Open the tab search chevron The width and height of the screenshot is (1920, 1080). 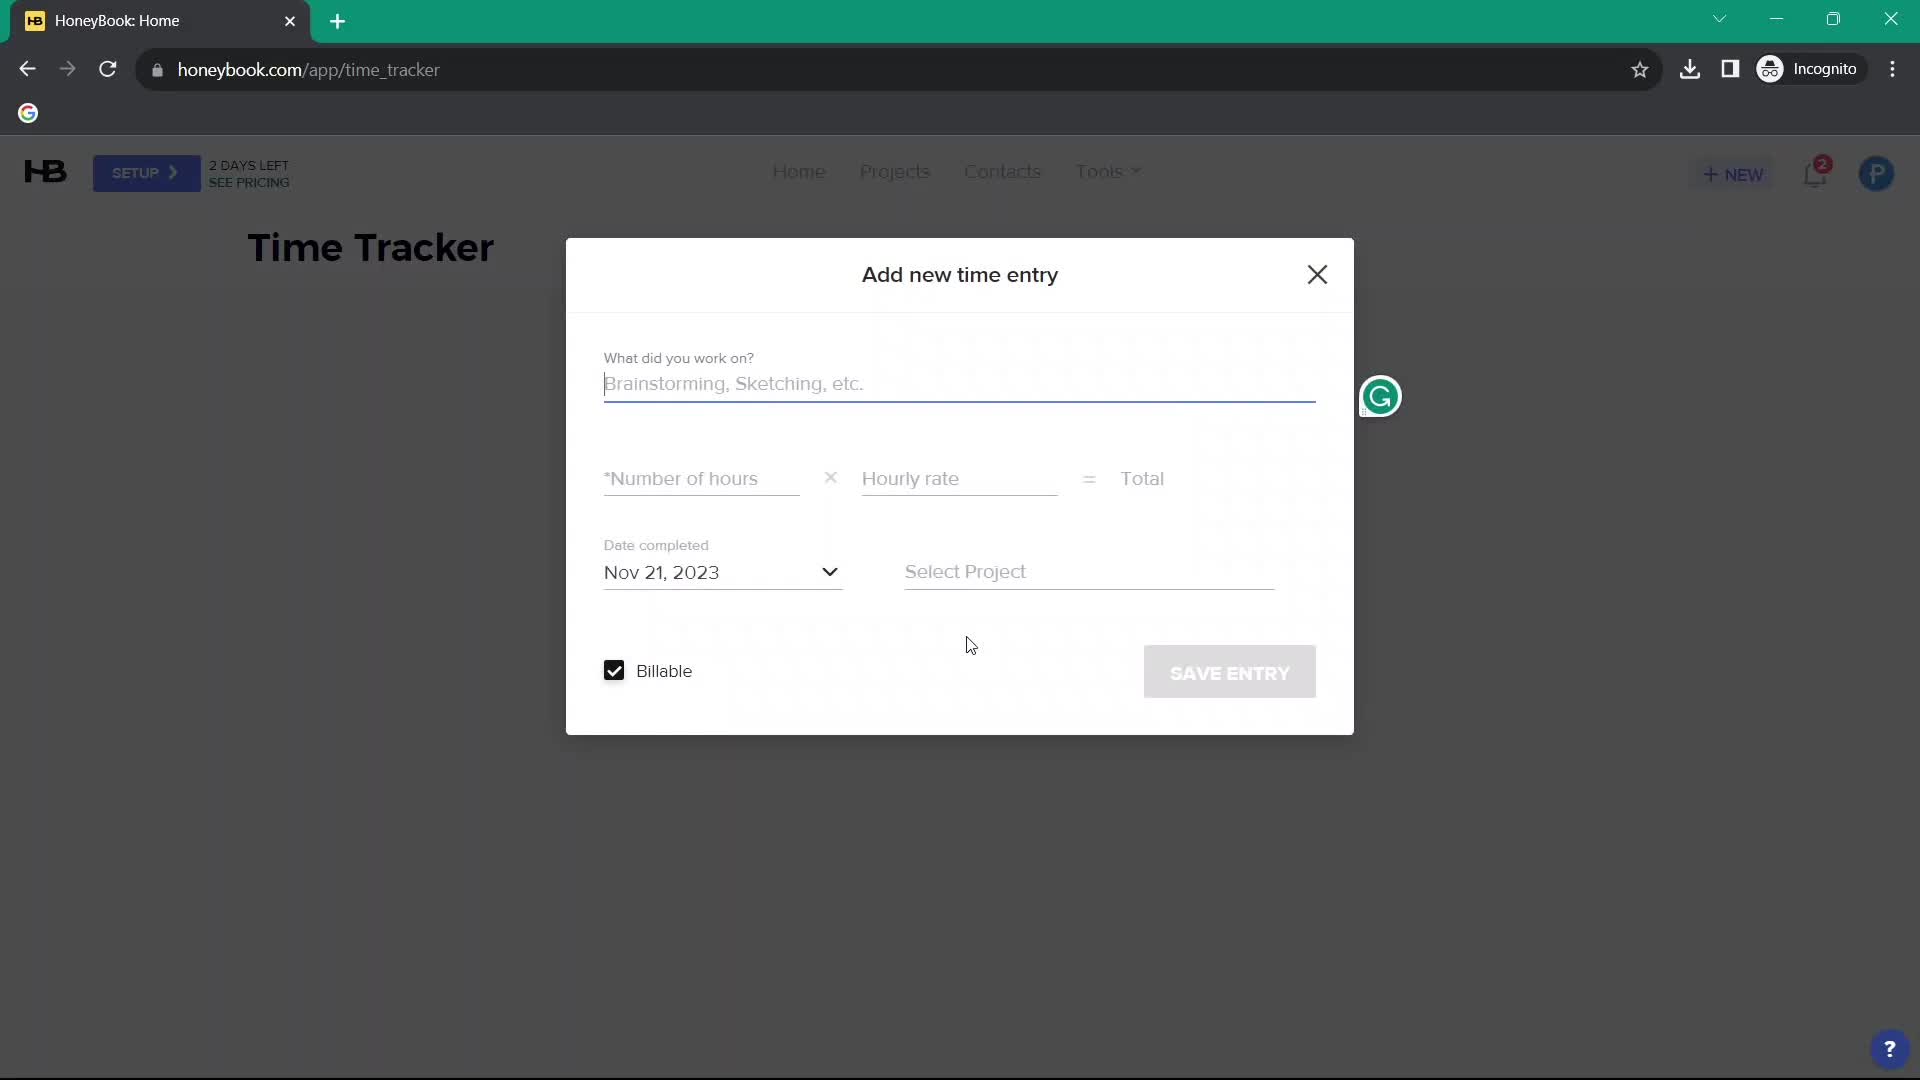click(1720, 19)
